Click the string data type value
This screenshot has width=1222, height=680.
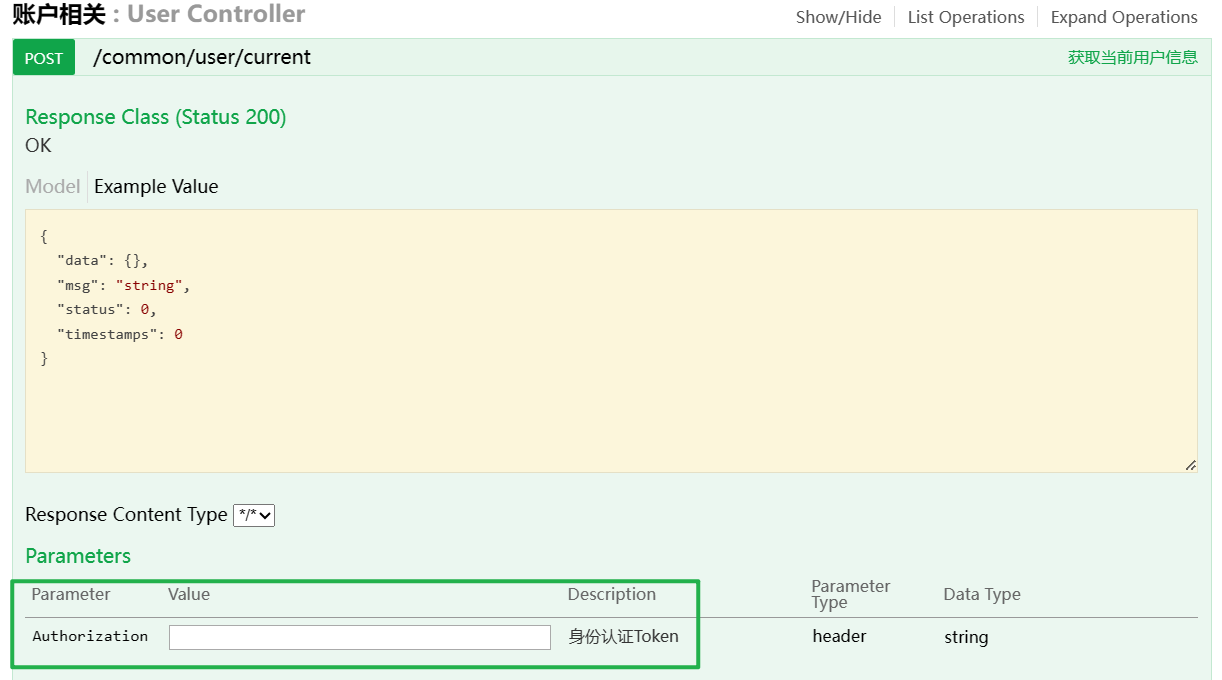(965, 637)
